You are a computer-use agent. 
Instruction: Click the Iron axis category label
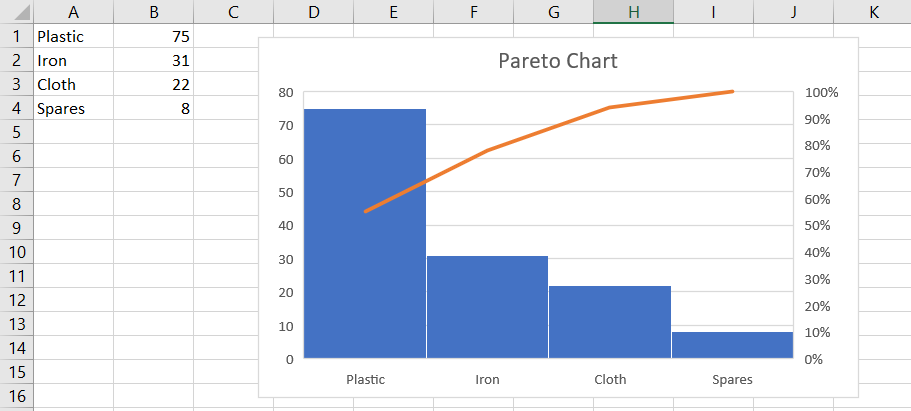pyautogui.click(x=487, y=380)
